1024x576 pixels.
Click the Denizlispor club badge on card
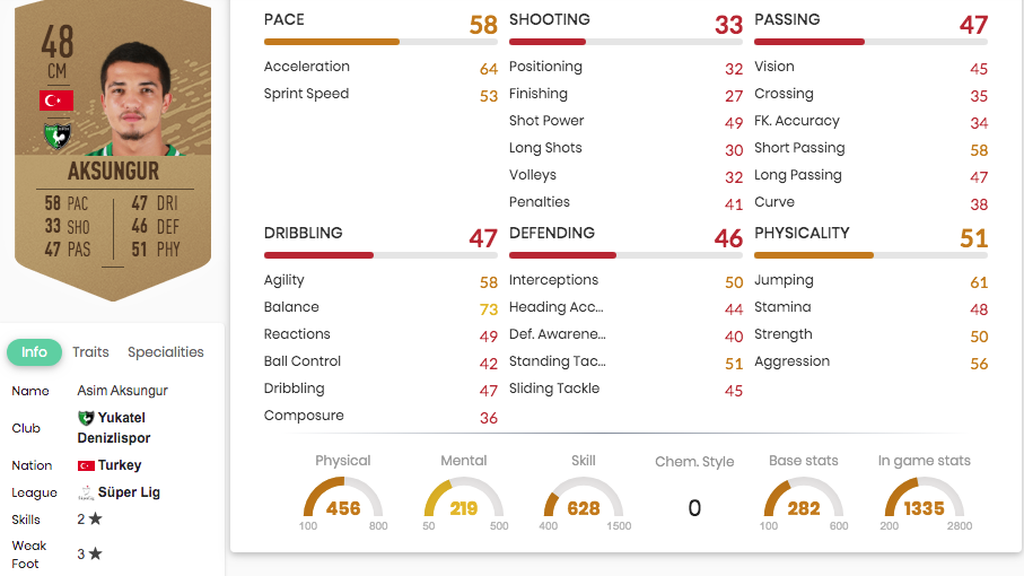click(x=57, y=136)
